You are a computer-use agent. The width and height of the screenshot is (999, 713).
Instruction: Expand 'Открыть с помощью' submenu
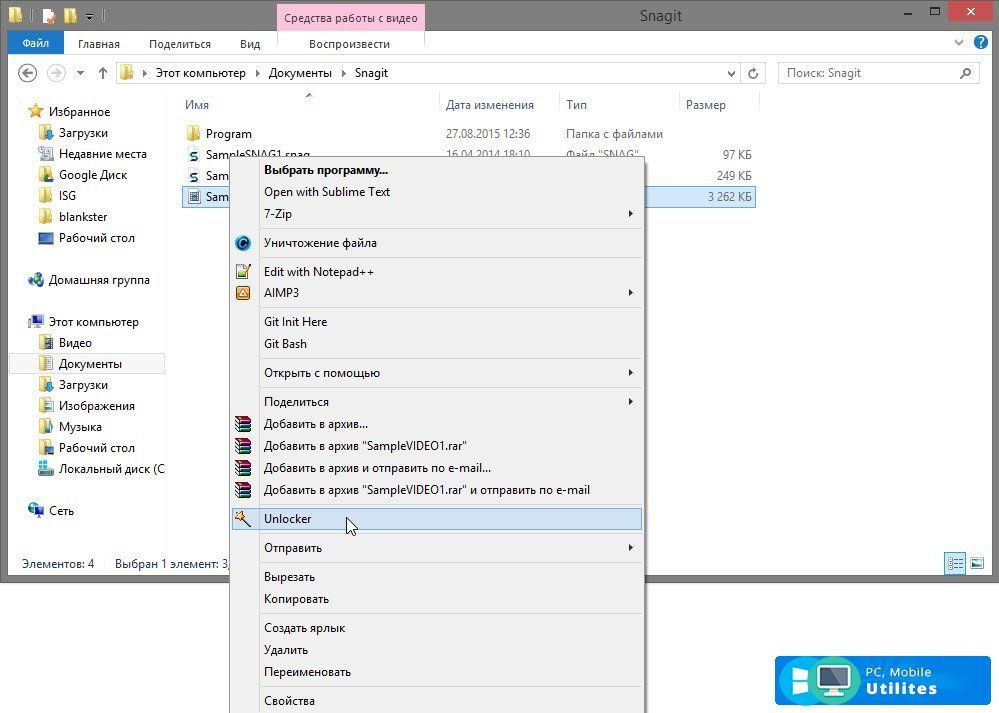(630, 373)
